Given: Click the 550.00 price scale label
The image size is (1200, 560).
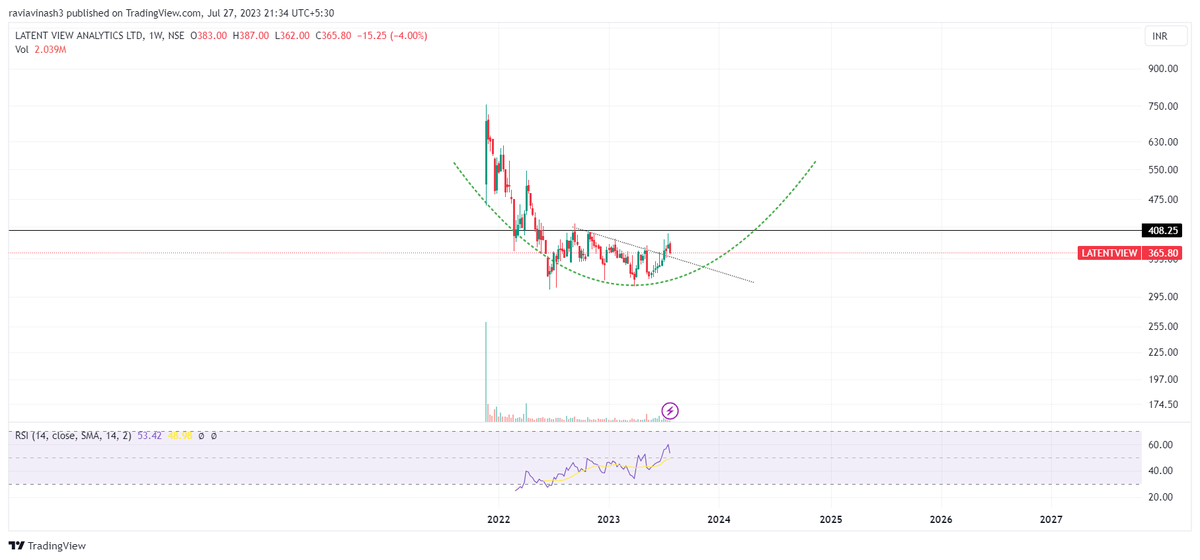Looking at the screenshot, I should pos(1164,170).
